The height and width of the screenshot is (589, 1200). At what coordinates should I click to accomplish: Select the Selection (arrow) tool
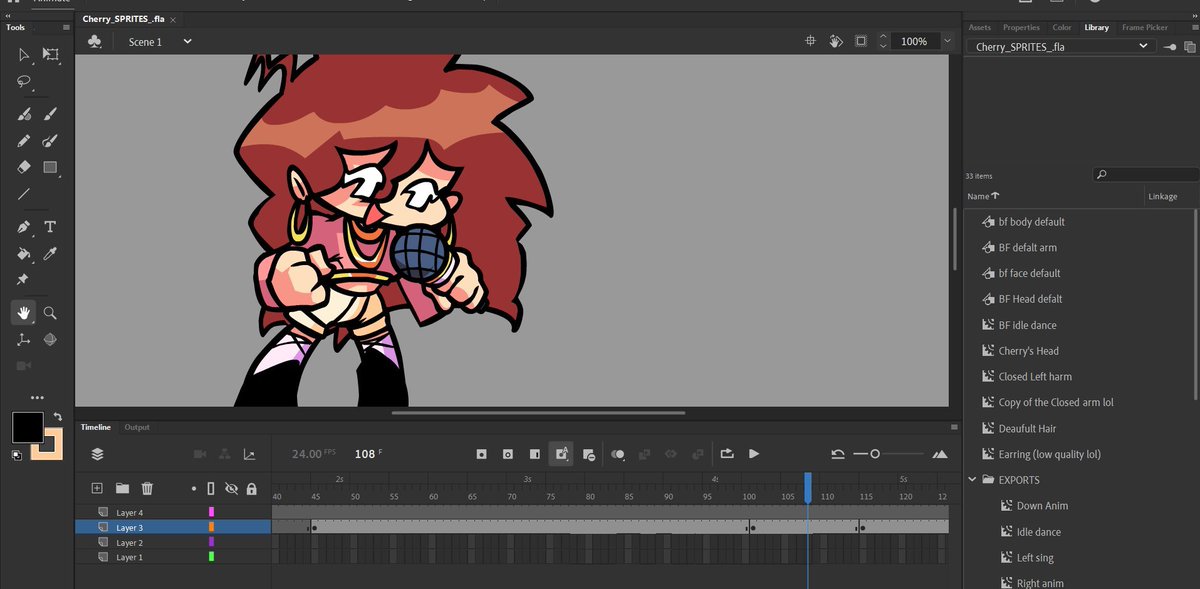[x=24, y=55]
